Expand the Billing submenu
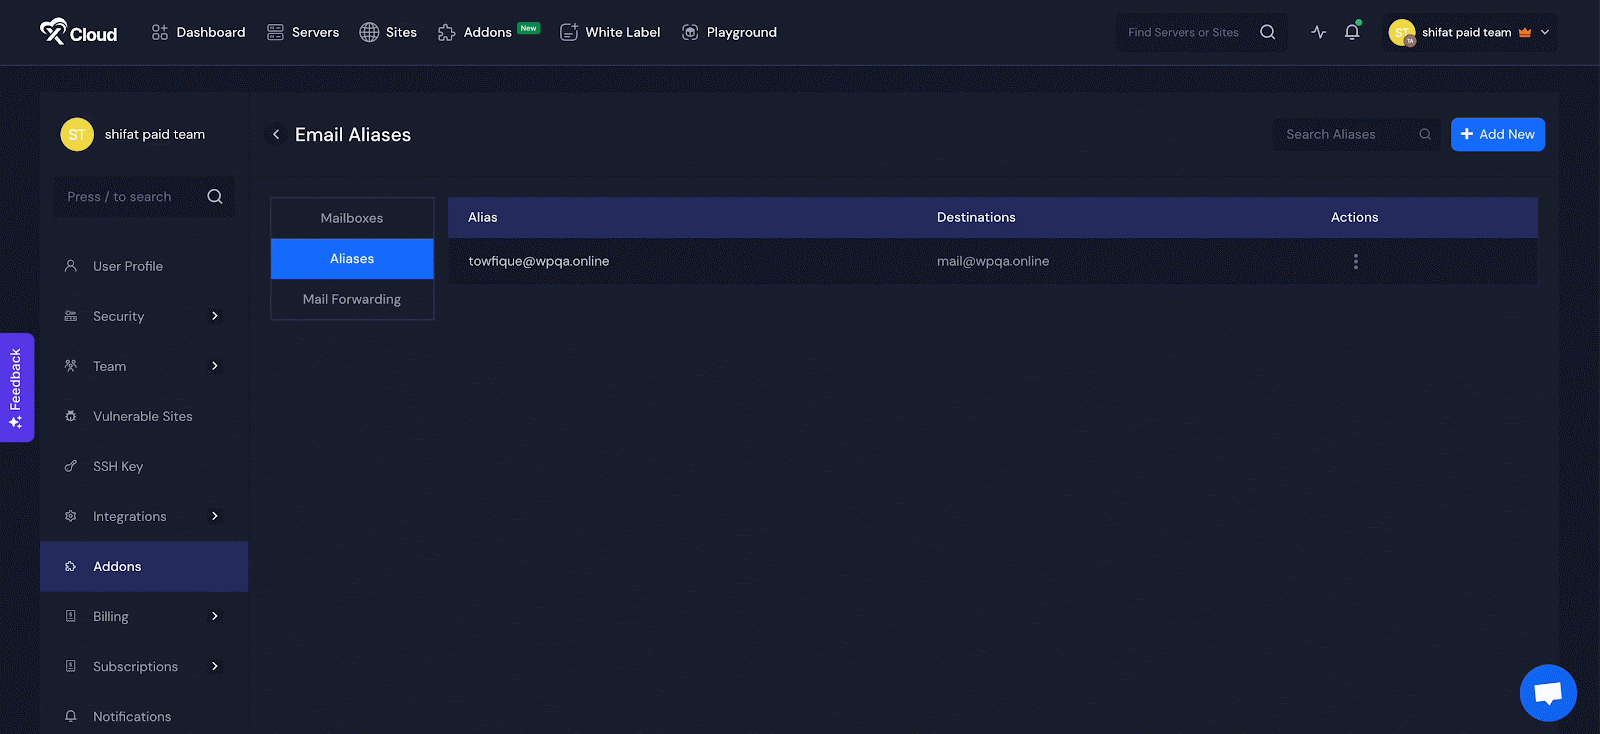1600x734 pixels. point(215,616)
